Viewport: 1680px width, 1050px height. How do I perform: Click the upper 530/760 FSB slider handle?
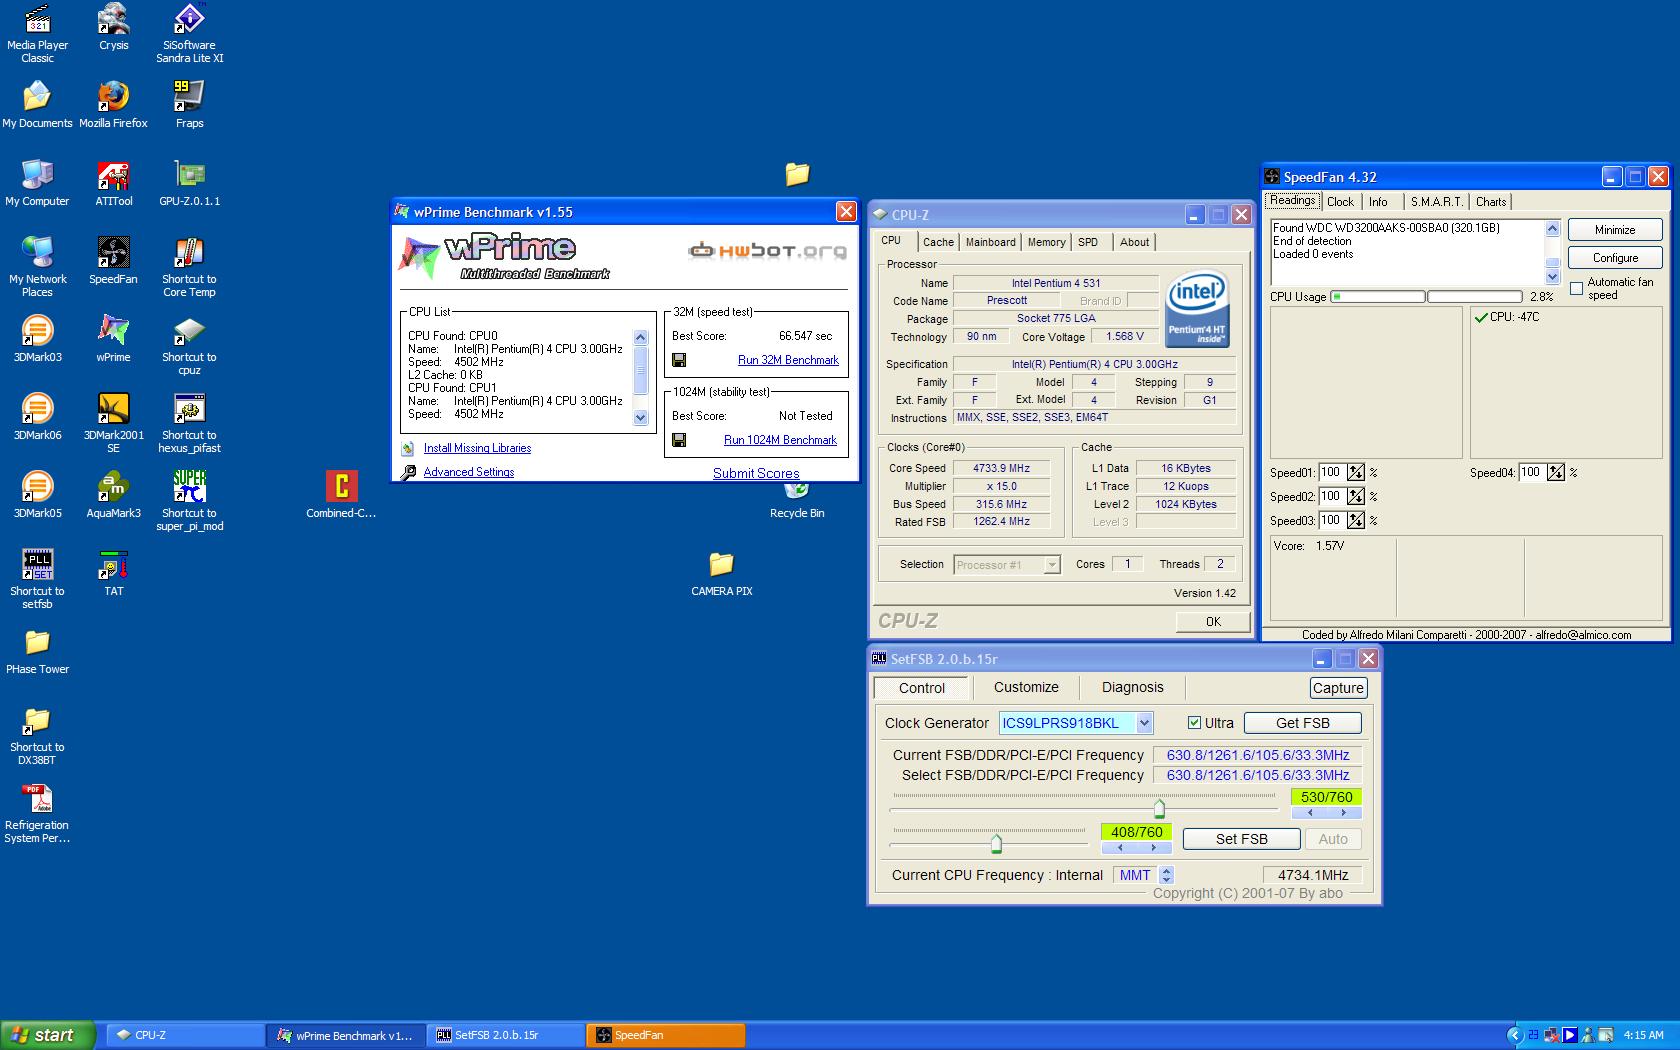tap(1159, 808)
